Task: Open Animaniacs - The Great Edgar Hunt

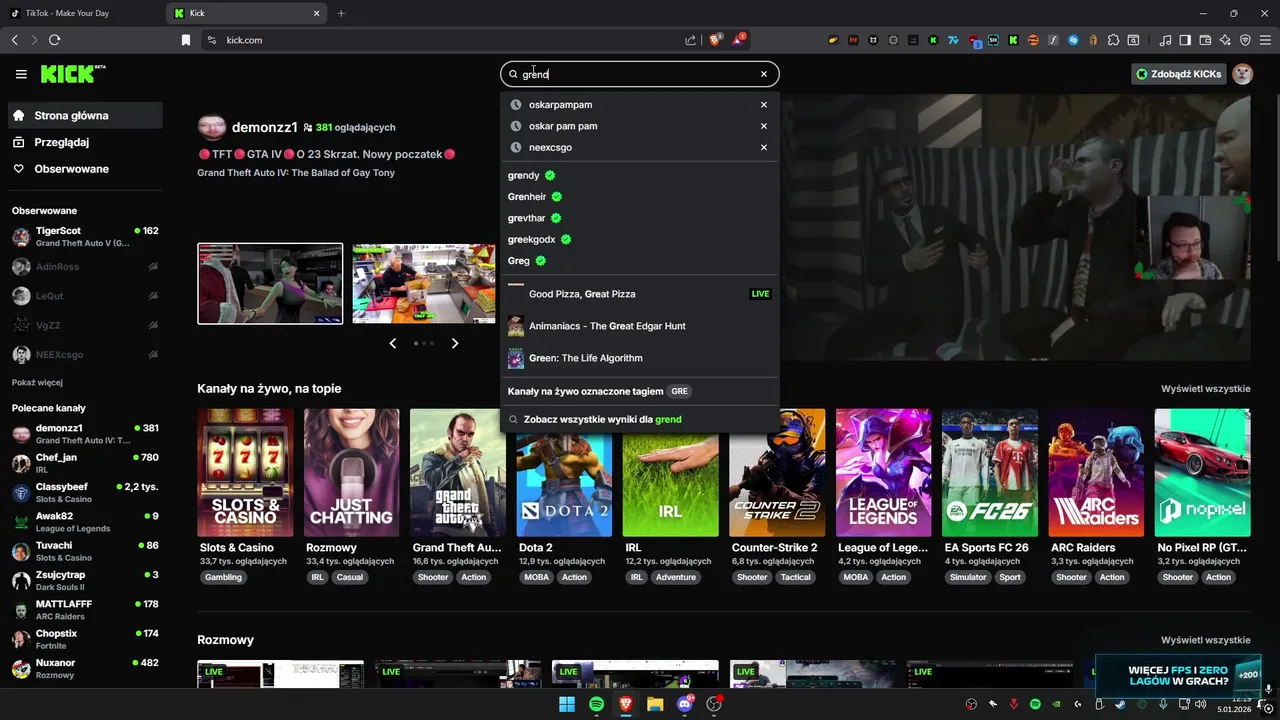Action: coord(640,326)
